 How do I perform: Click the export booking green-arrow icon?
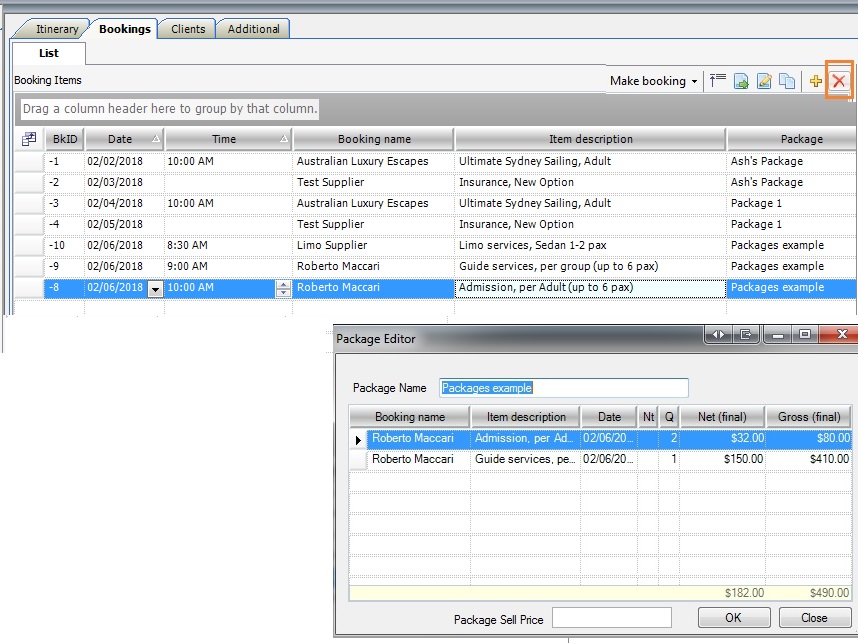741,81
